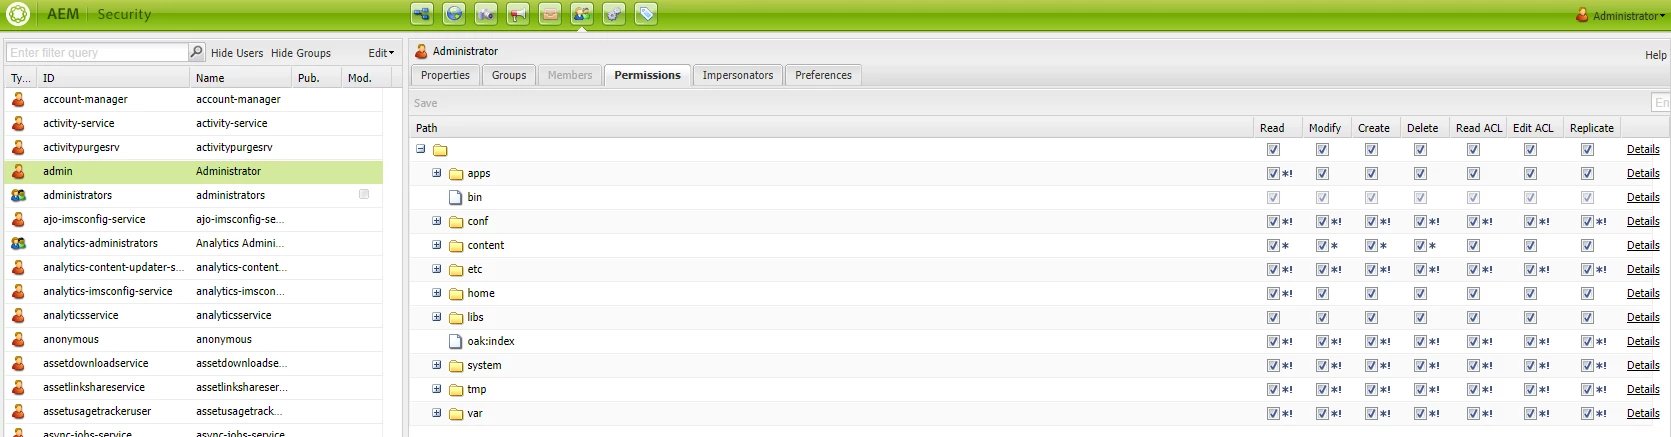The width and height of the screenshot is (1671, 437).
Task: Click the oak:index file icon
Action: [456, 341]
